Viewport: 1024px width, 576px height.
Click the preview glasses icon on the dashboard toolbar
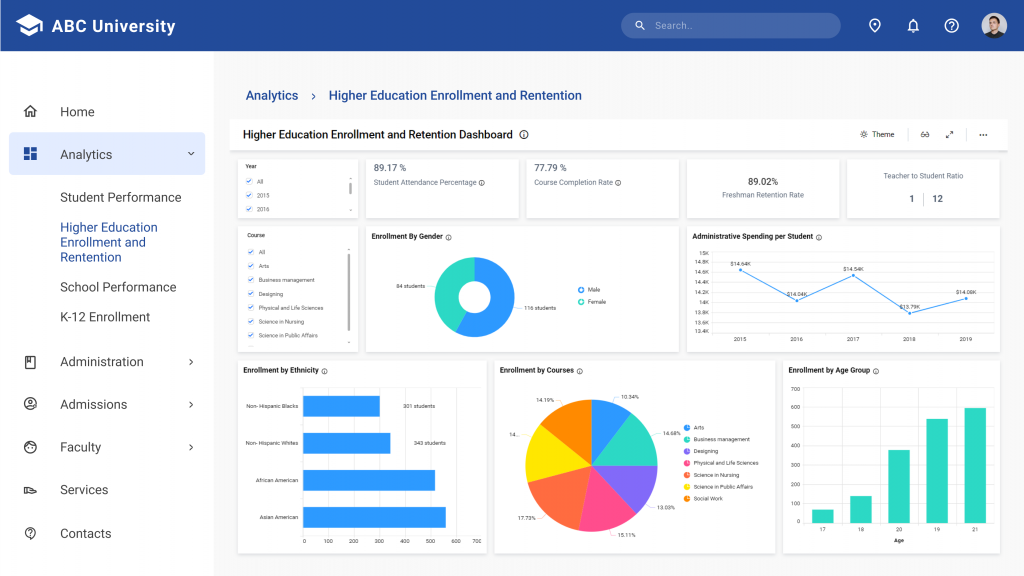point(925,134)
